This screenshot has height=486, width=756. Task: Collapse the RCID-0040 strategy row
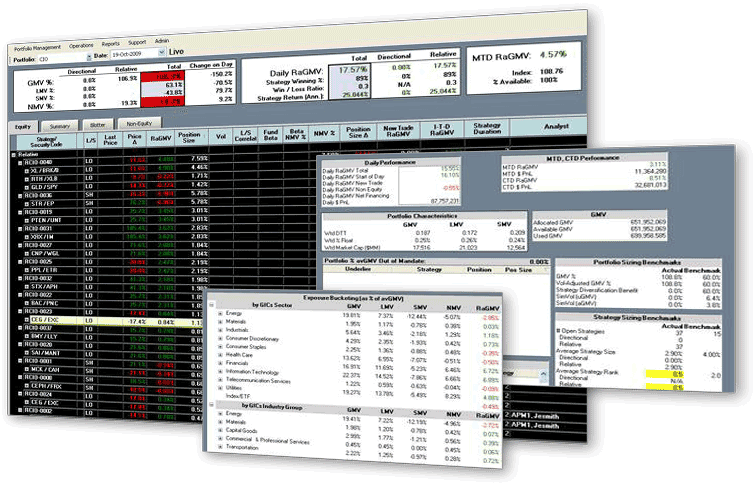click(20, 163)
